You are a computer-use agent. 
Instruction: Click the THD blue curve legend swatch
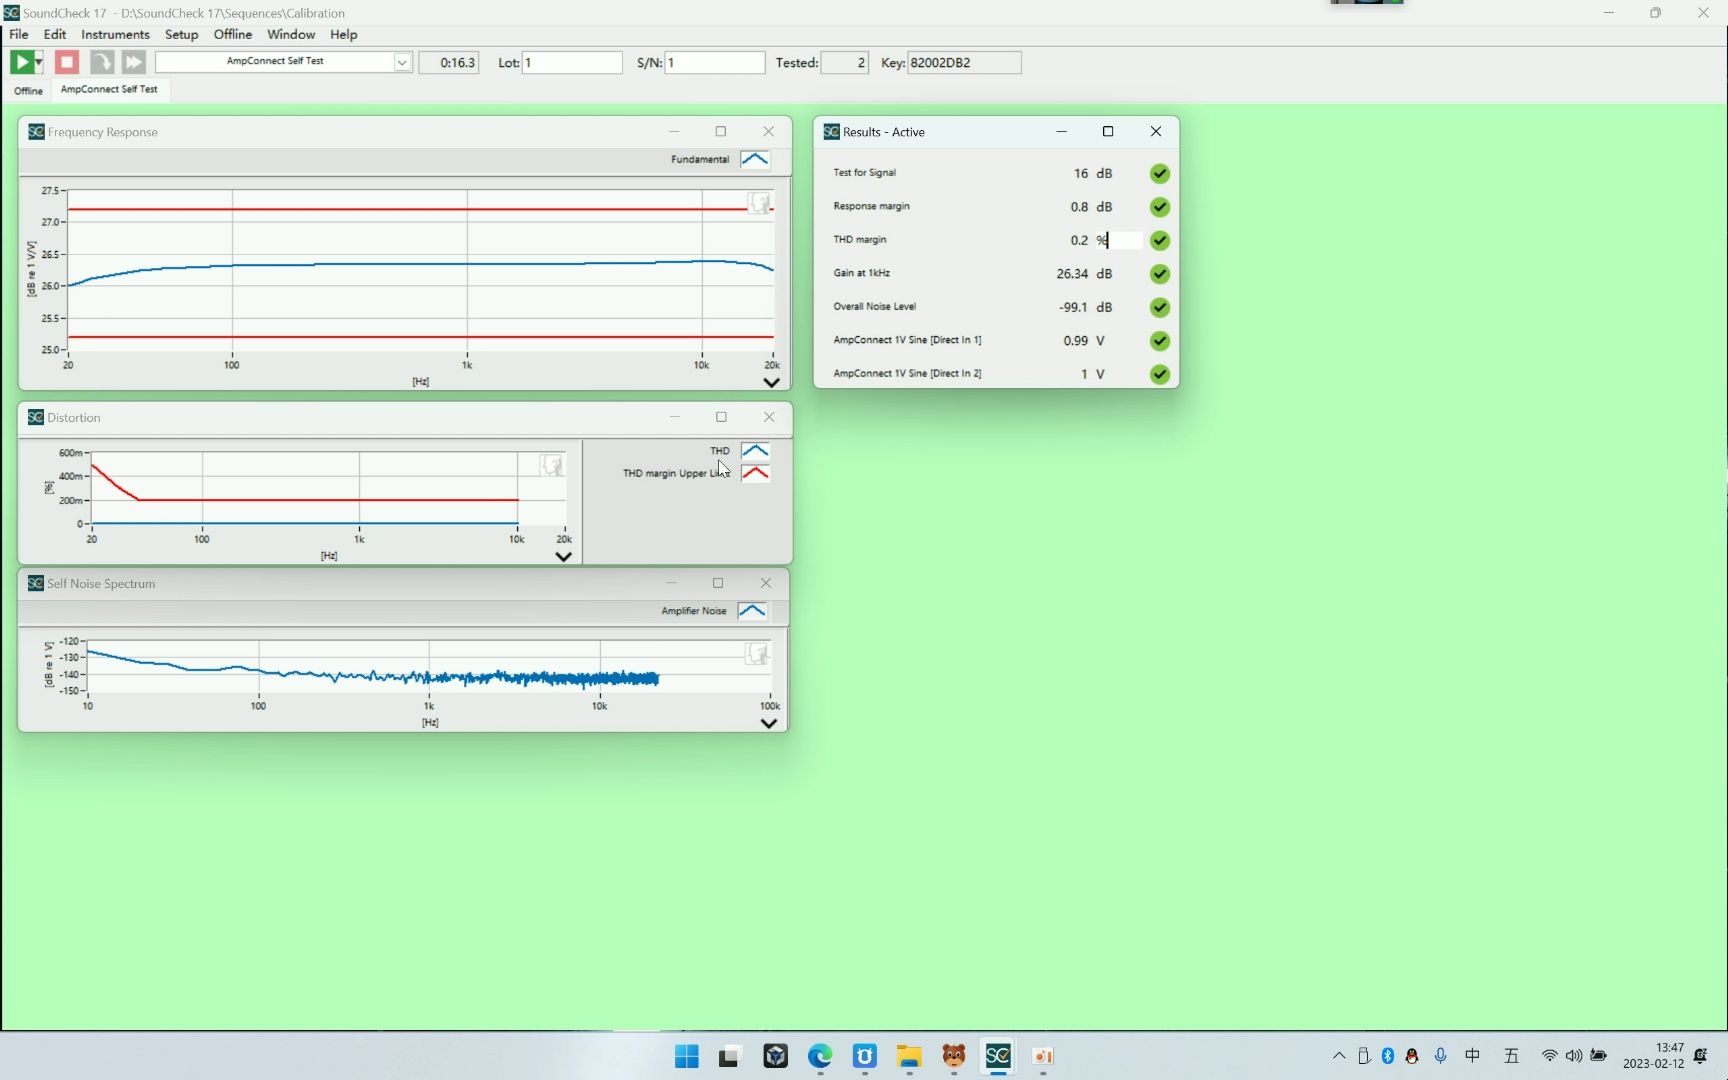[755, 451]
